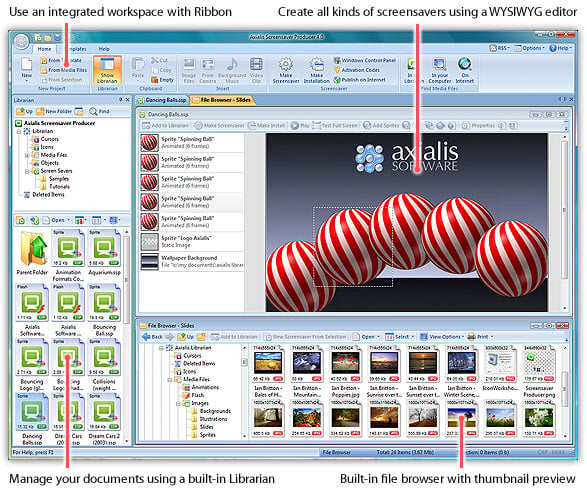Play the screensaver preview
Screen dimensions: 587x492
pyautogui.click(x=300, y=126)
